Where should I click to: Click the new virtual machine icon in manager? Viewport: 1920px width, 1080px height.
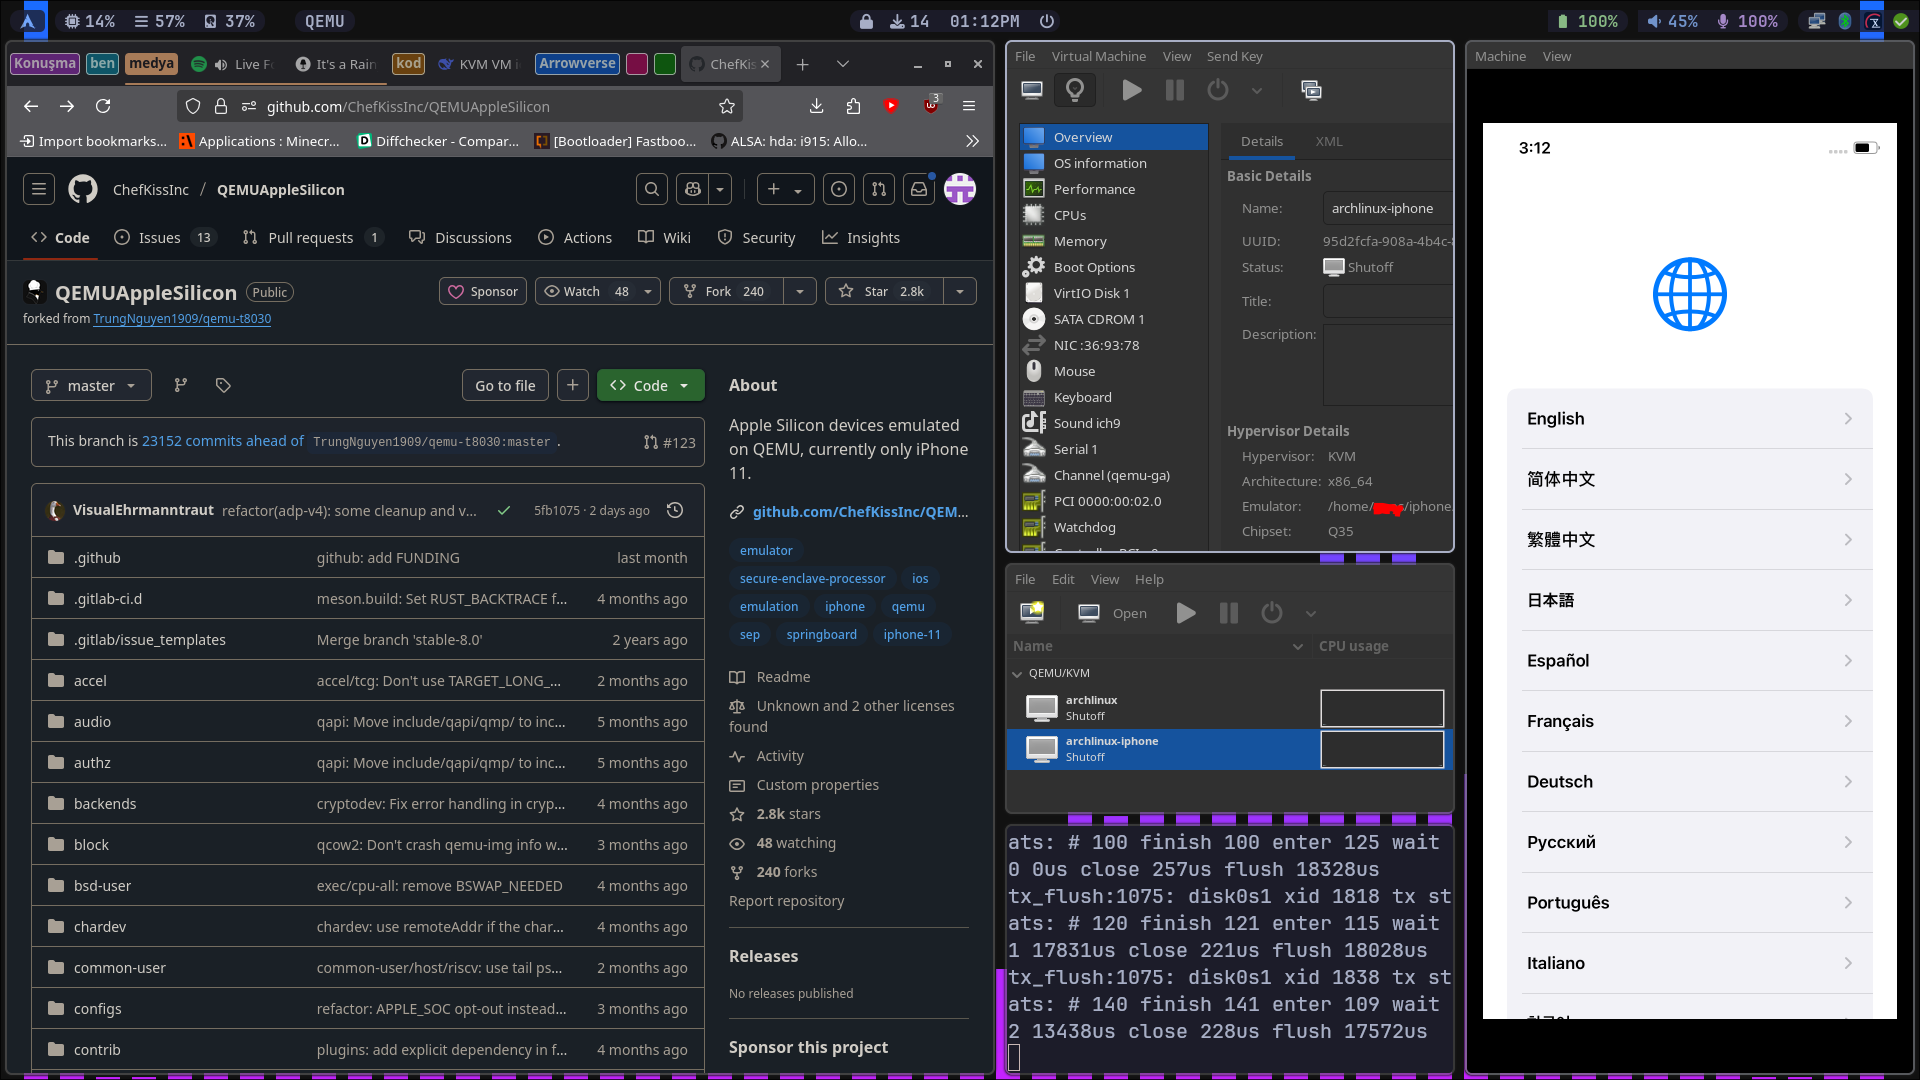click(x=1032, y=613)
